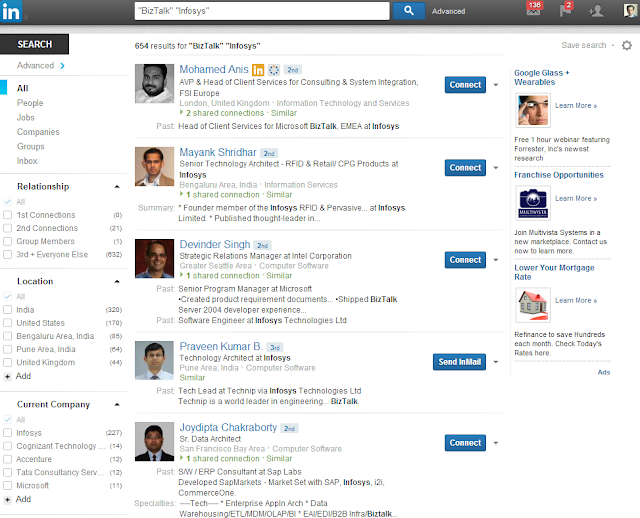Open Joydipta Chakraborty name link

228,427
